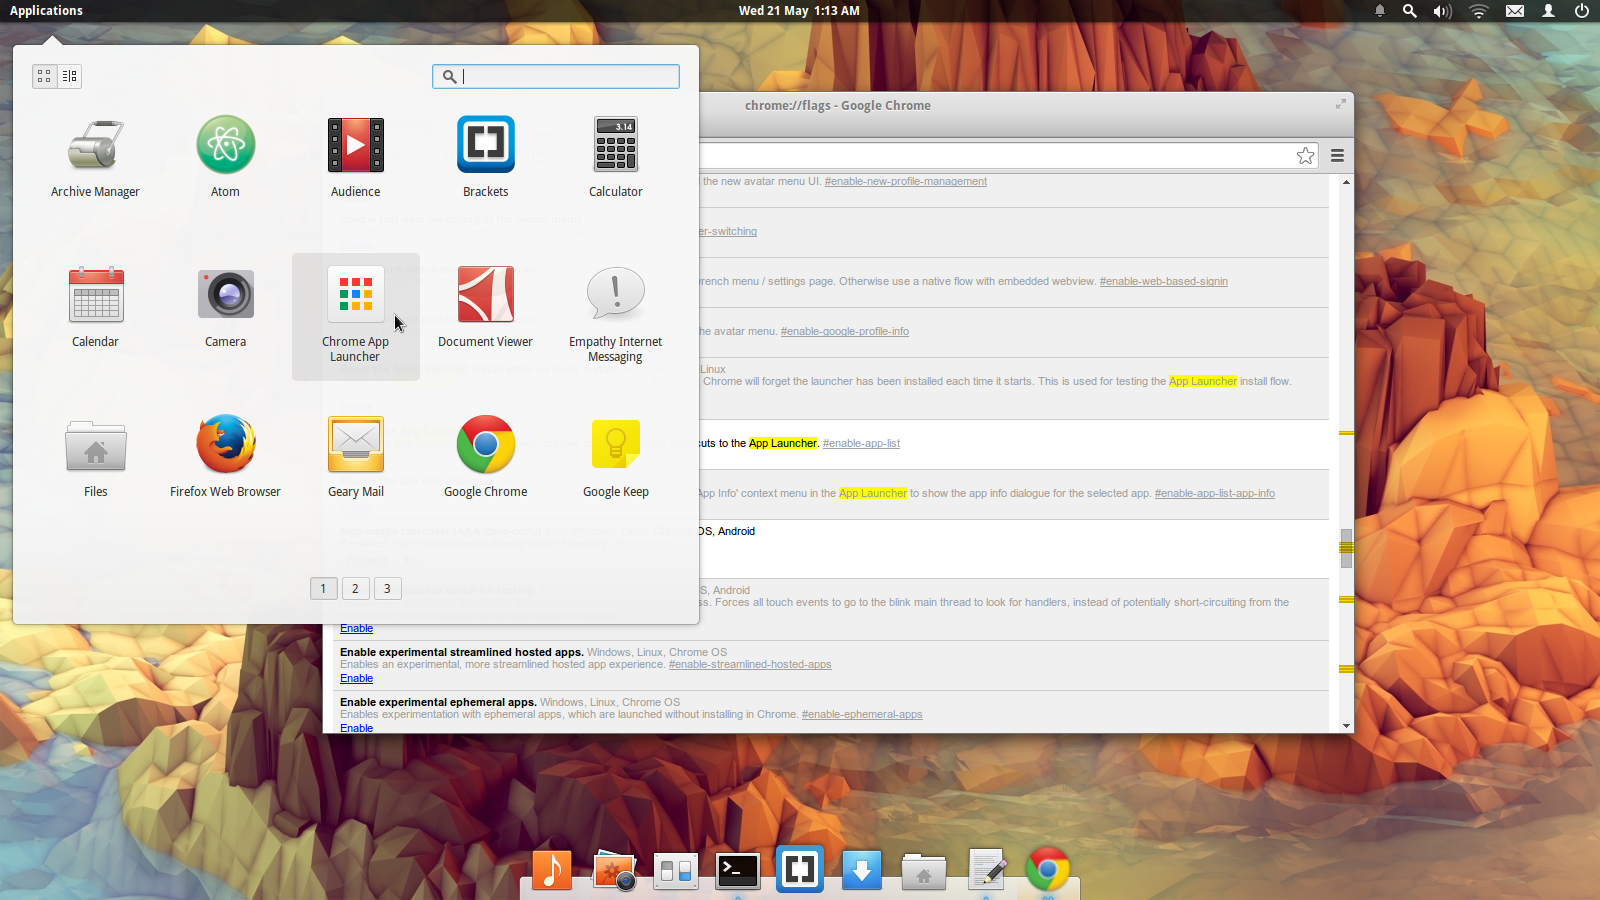Toggle the bookmark star in Chrome's address bar
The height and width of the screenshot is (900, 1600).
point(1305,156)
